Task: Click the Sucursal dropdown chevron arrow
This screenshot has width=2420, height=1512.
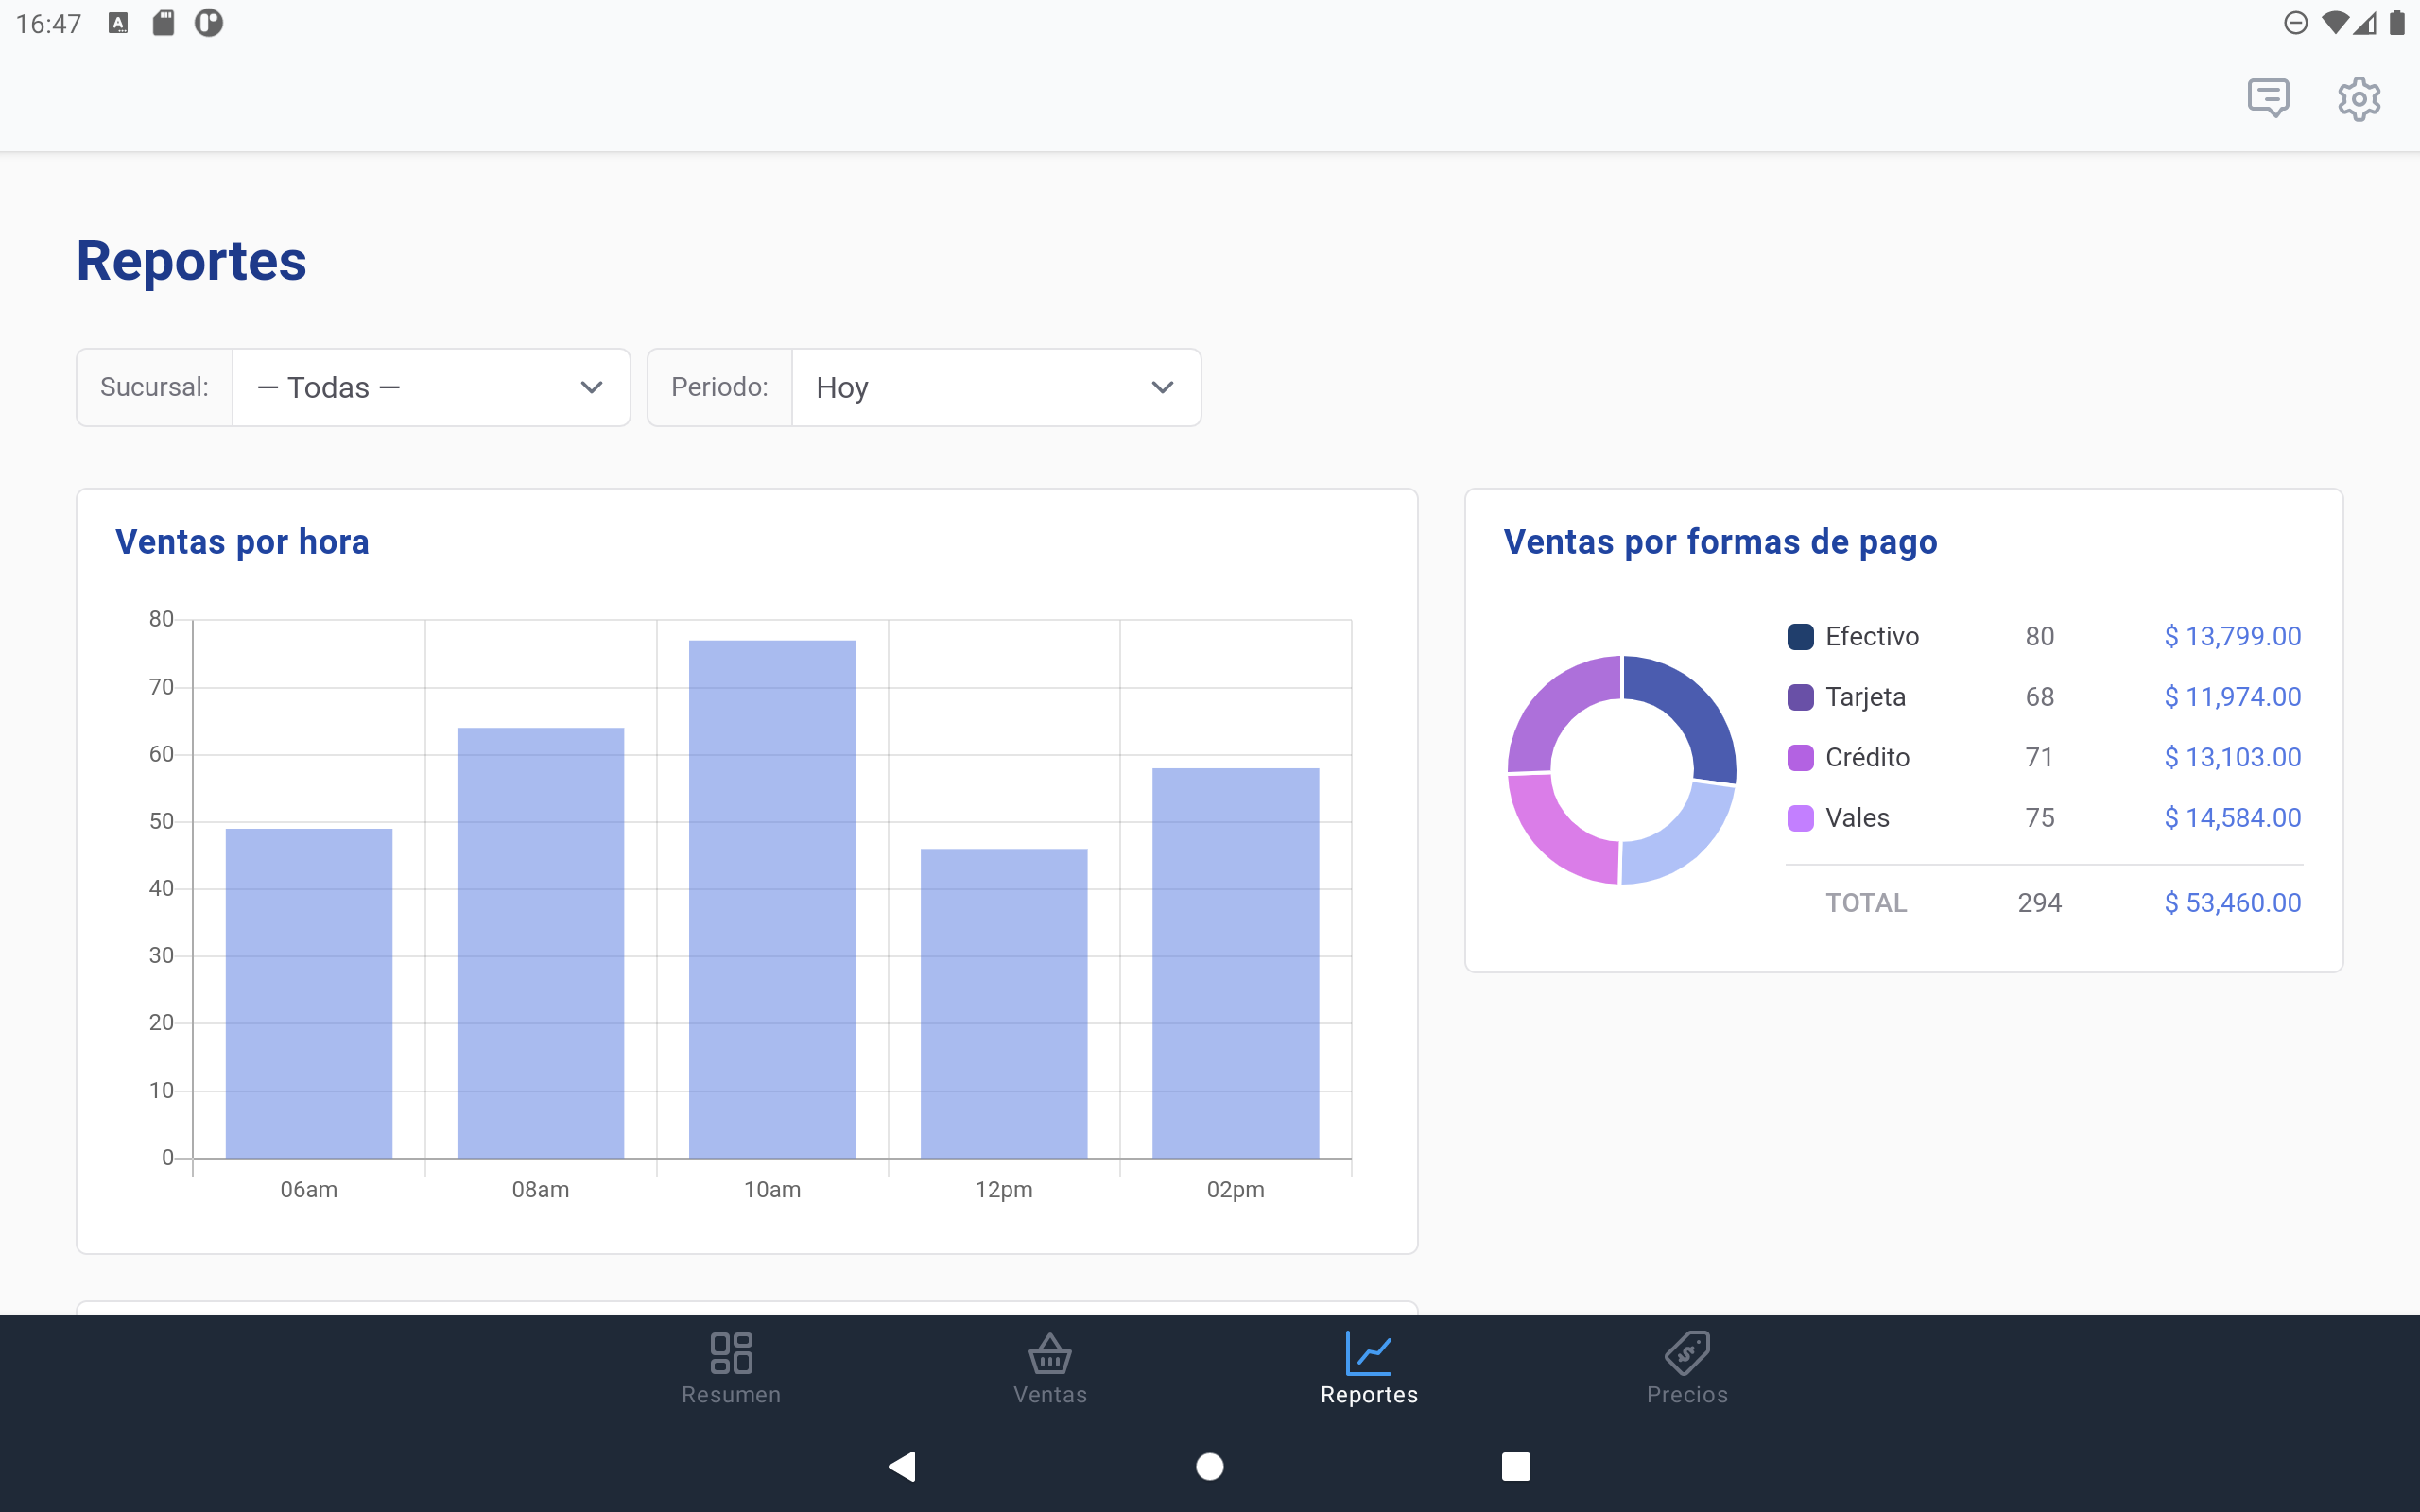Action: (592, 387)
